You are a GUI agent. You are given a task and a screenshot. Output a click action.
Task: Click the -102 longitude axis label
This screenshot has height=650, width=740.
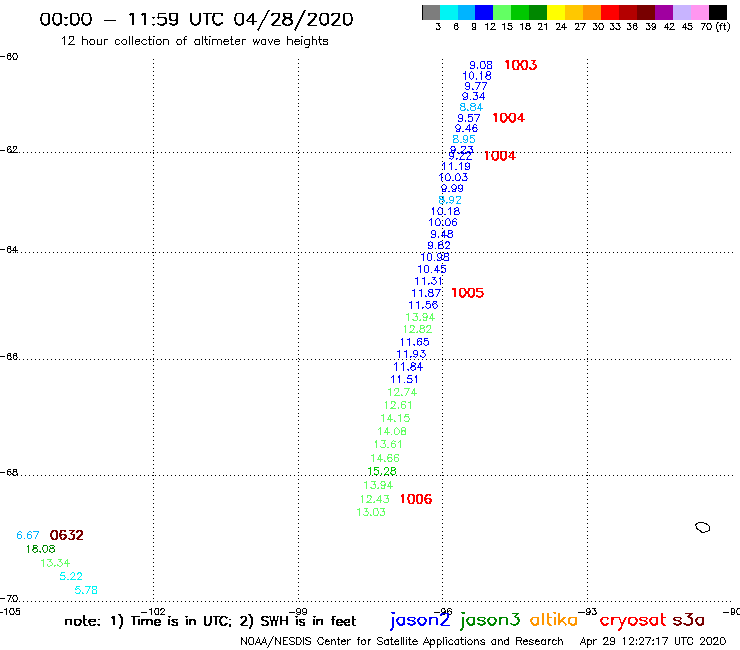point(153,612)
